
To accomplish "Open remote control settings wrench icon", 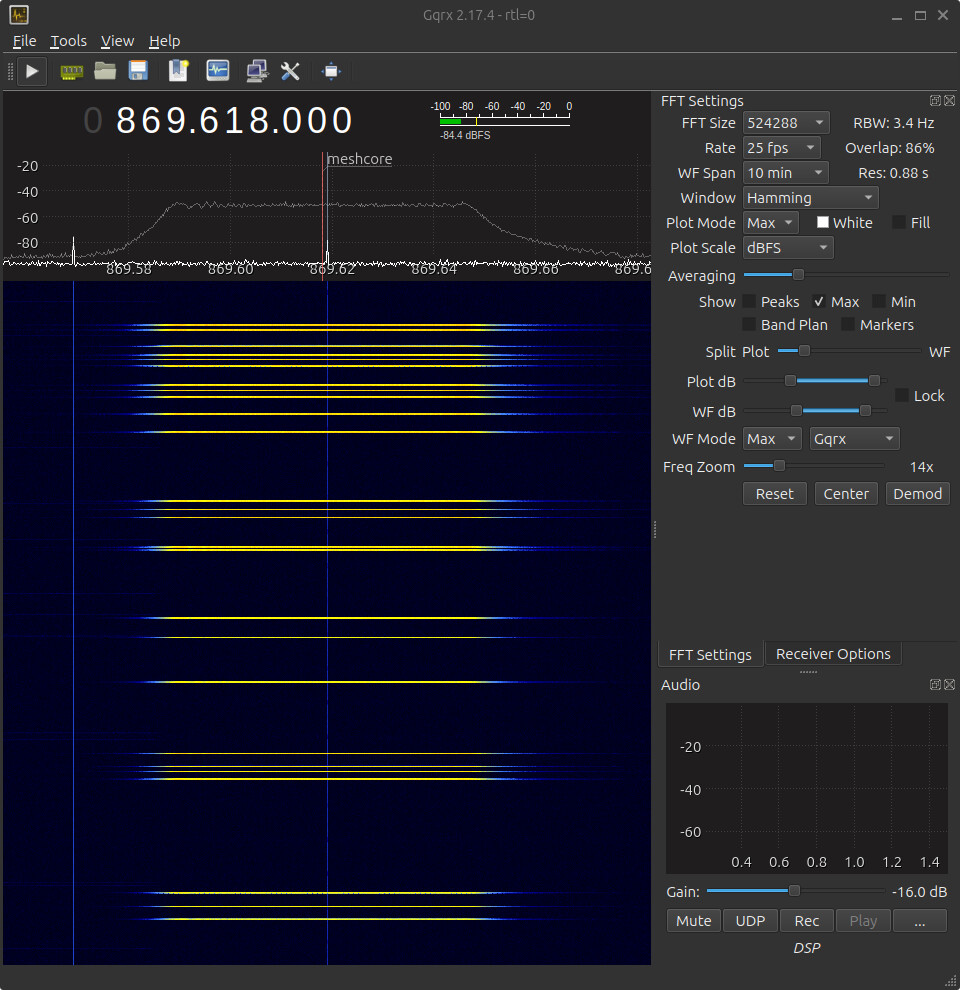I will tap(290, 71).
